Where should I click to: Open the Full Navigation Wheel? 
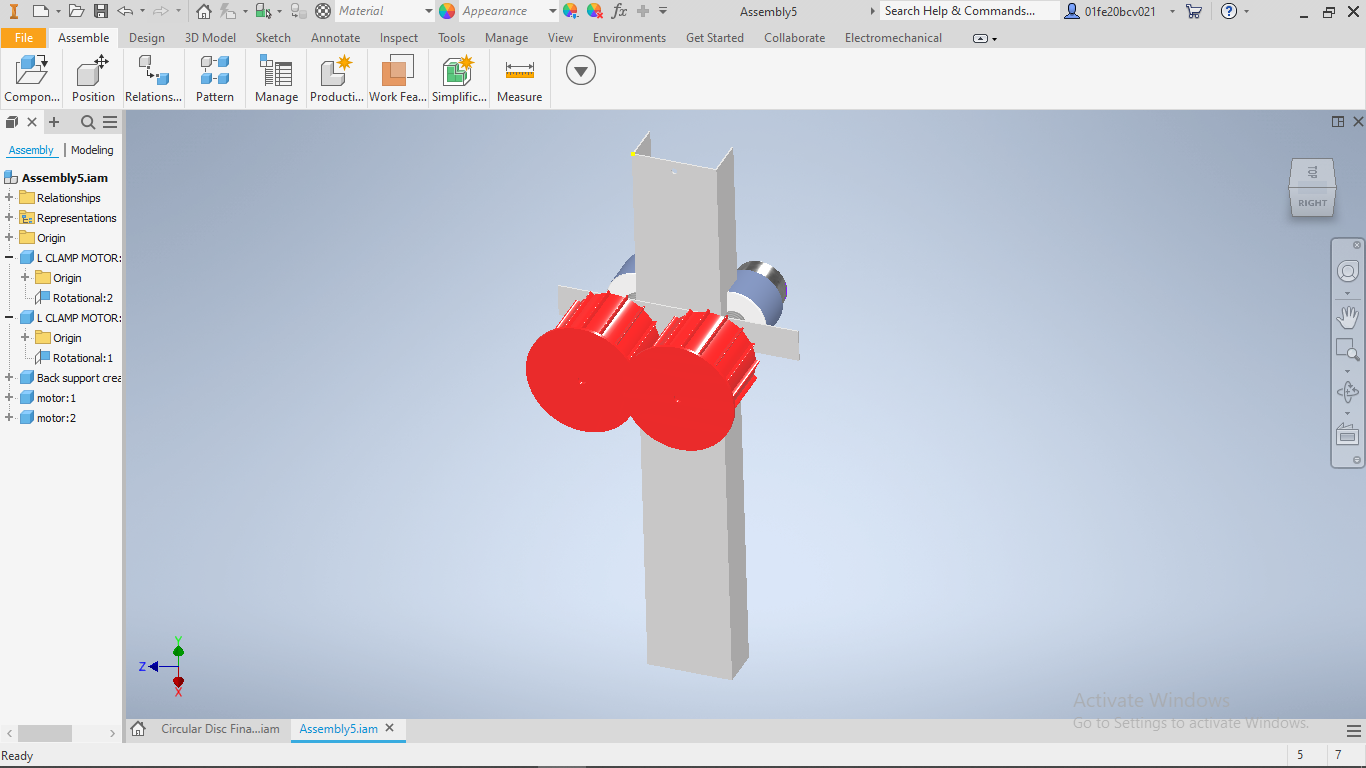pos(1348,271)
